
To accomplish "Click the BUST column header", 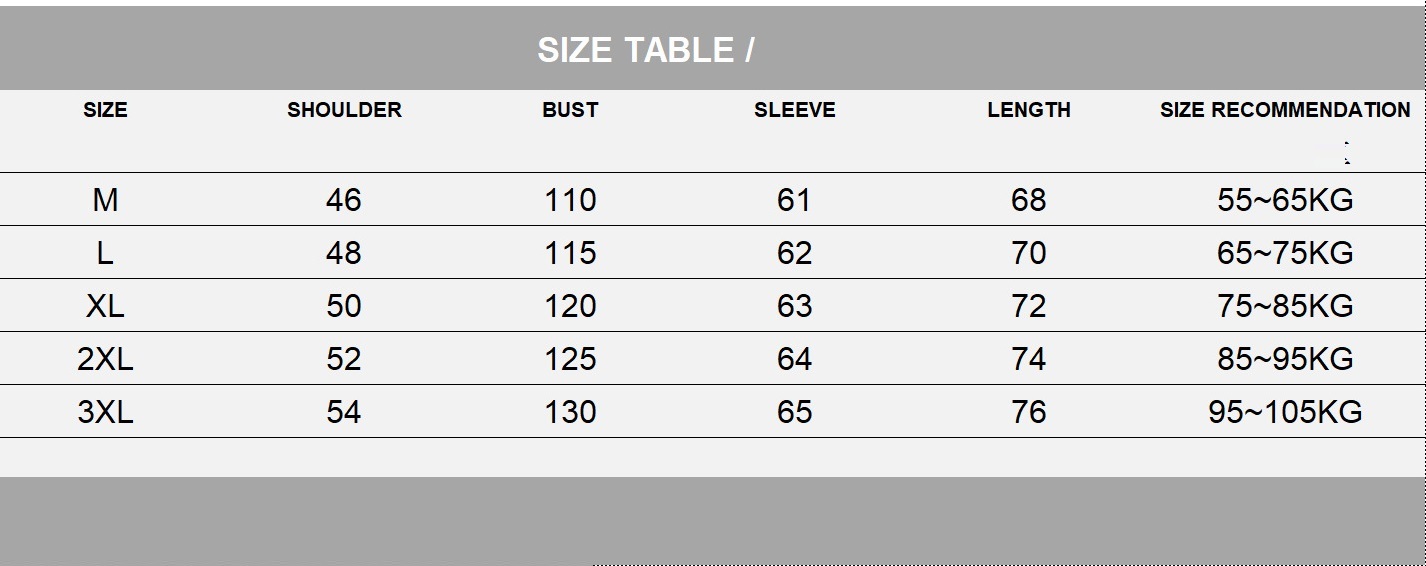I will (570, 110).
